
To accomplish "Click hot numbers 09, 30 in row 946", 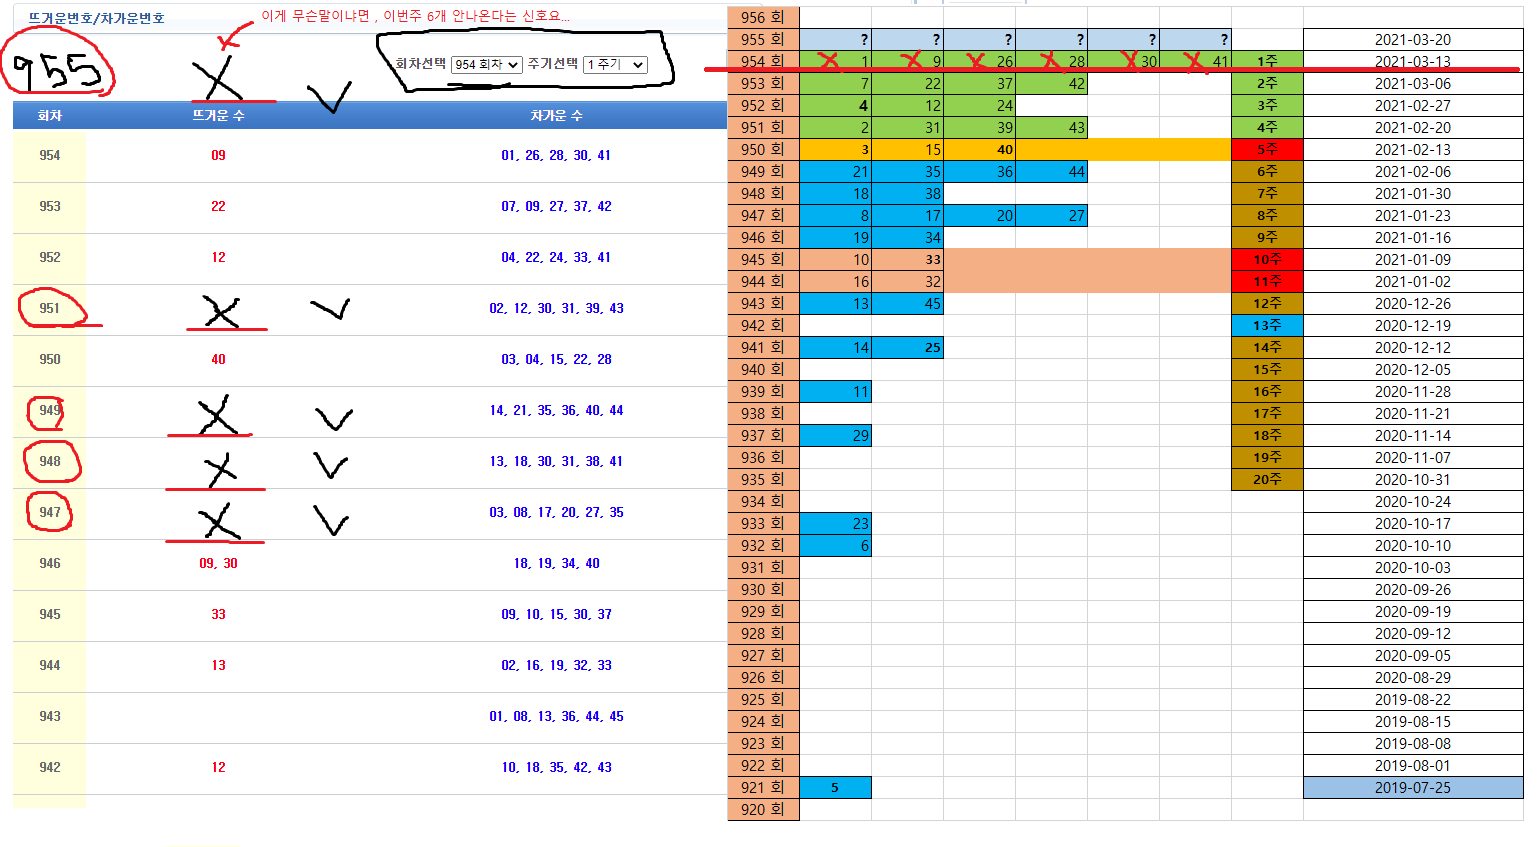I will (x=218, y=564).
